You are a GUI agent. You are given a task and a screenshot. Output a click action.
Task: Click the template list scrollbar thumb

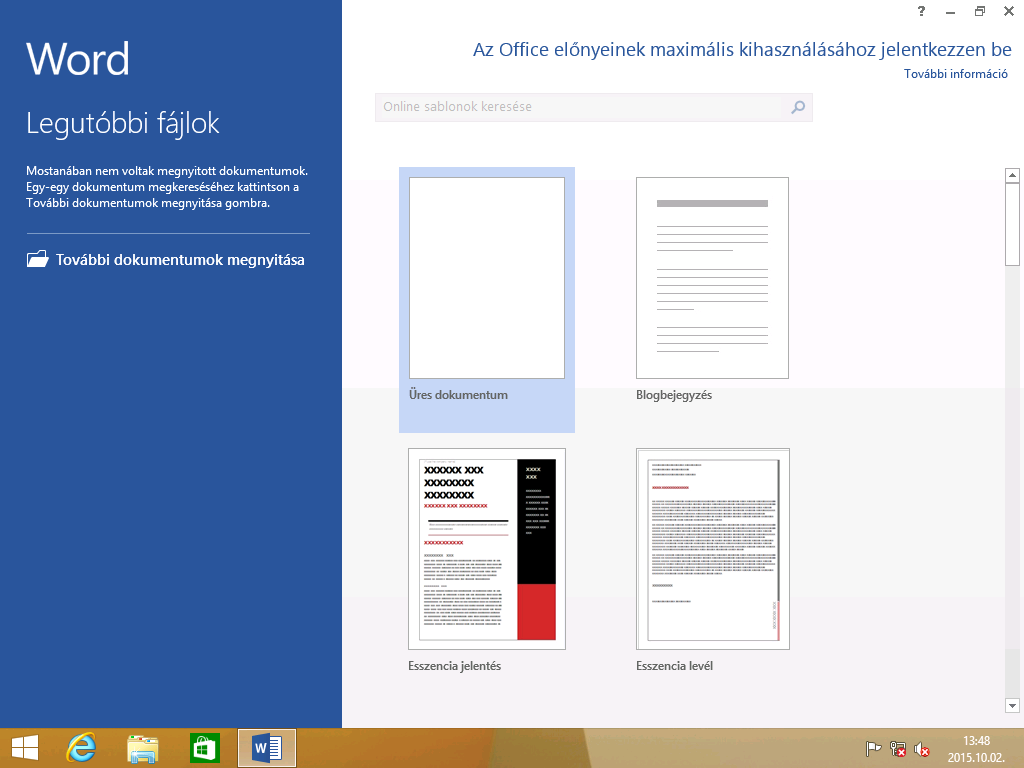coord(1012,224)
